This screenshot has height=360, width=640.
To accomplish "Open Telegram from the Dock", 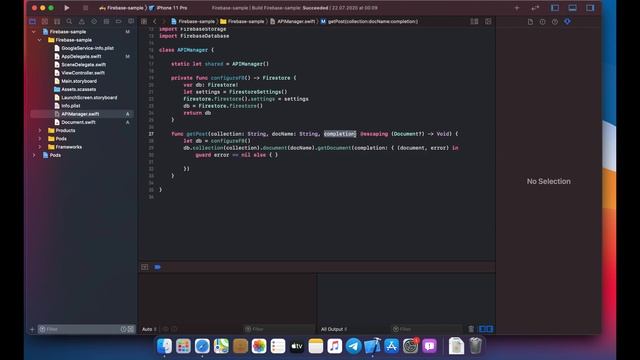I will click(353, 346).
